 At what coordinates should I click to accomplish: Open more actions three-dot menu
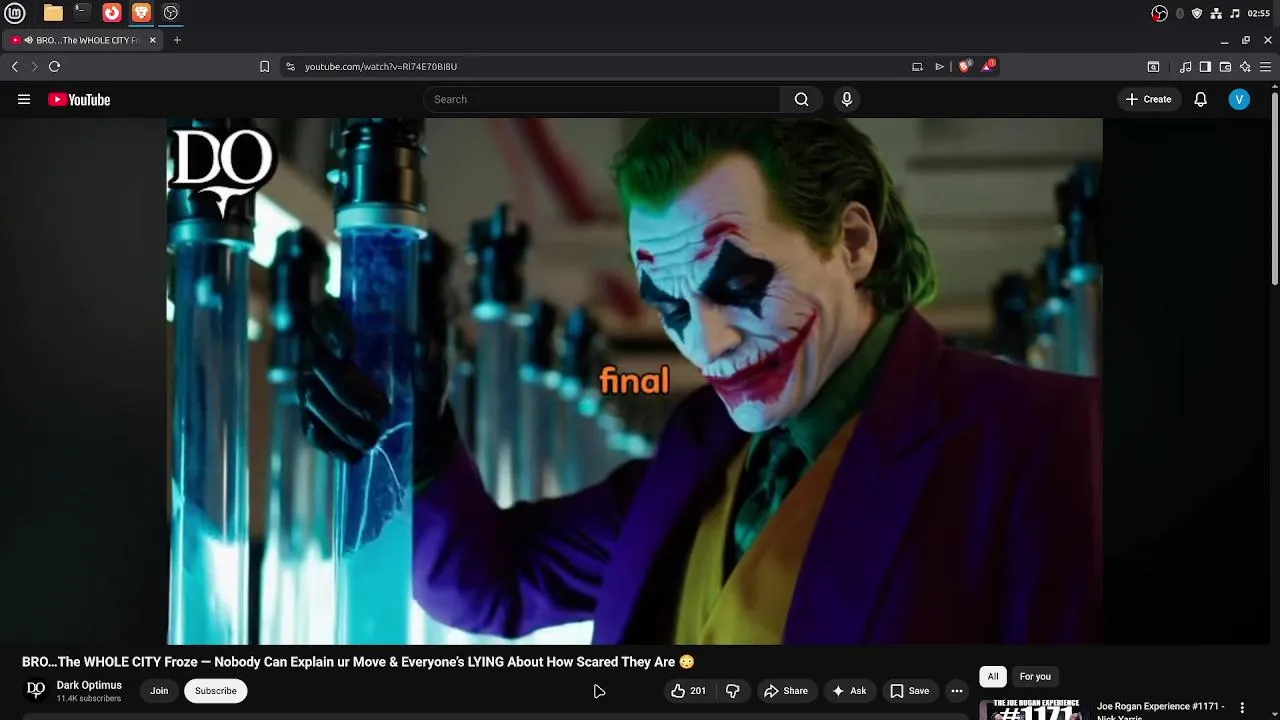coord(957,691)
